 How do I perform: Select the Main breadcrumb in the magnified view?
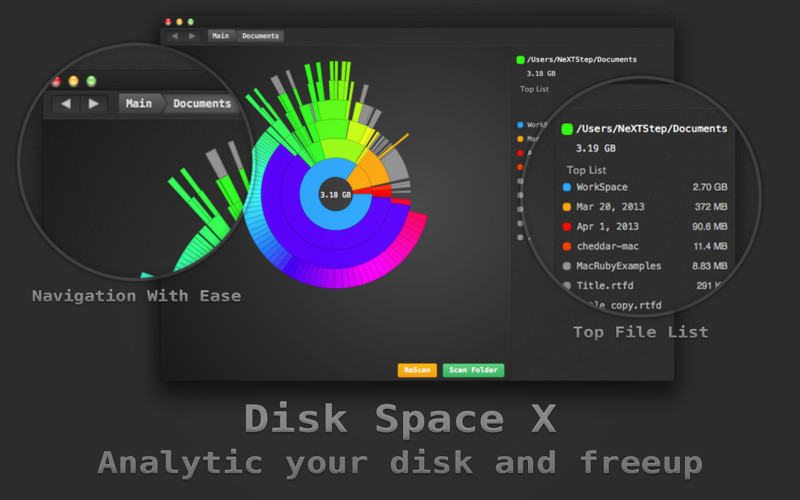coord(139,103)
